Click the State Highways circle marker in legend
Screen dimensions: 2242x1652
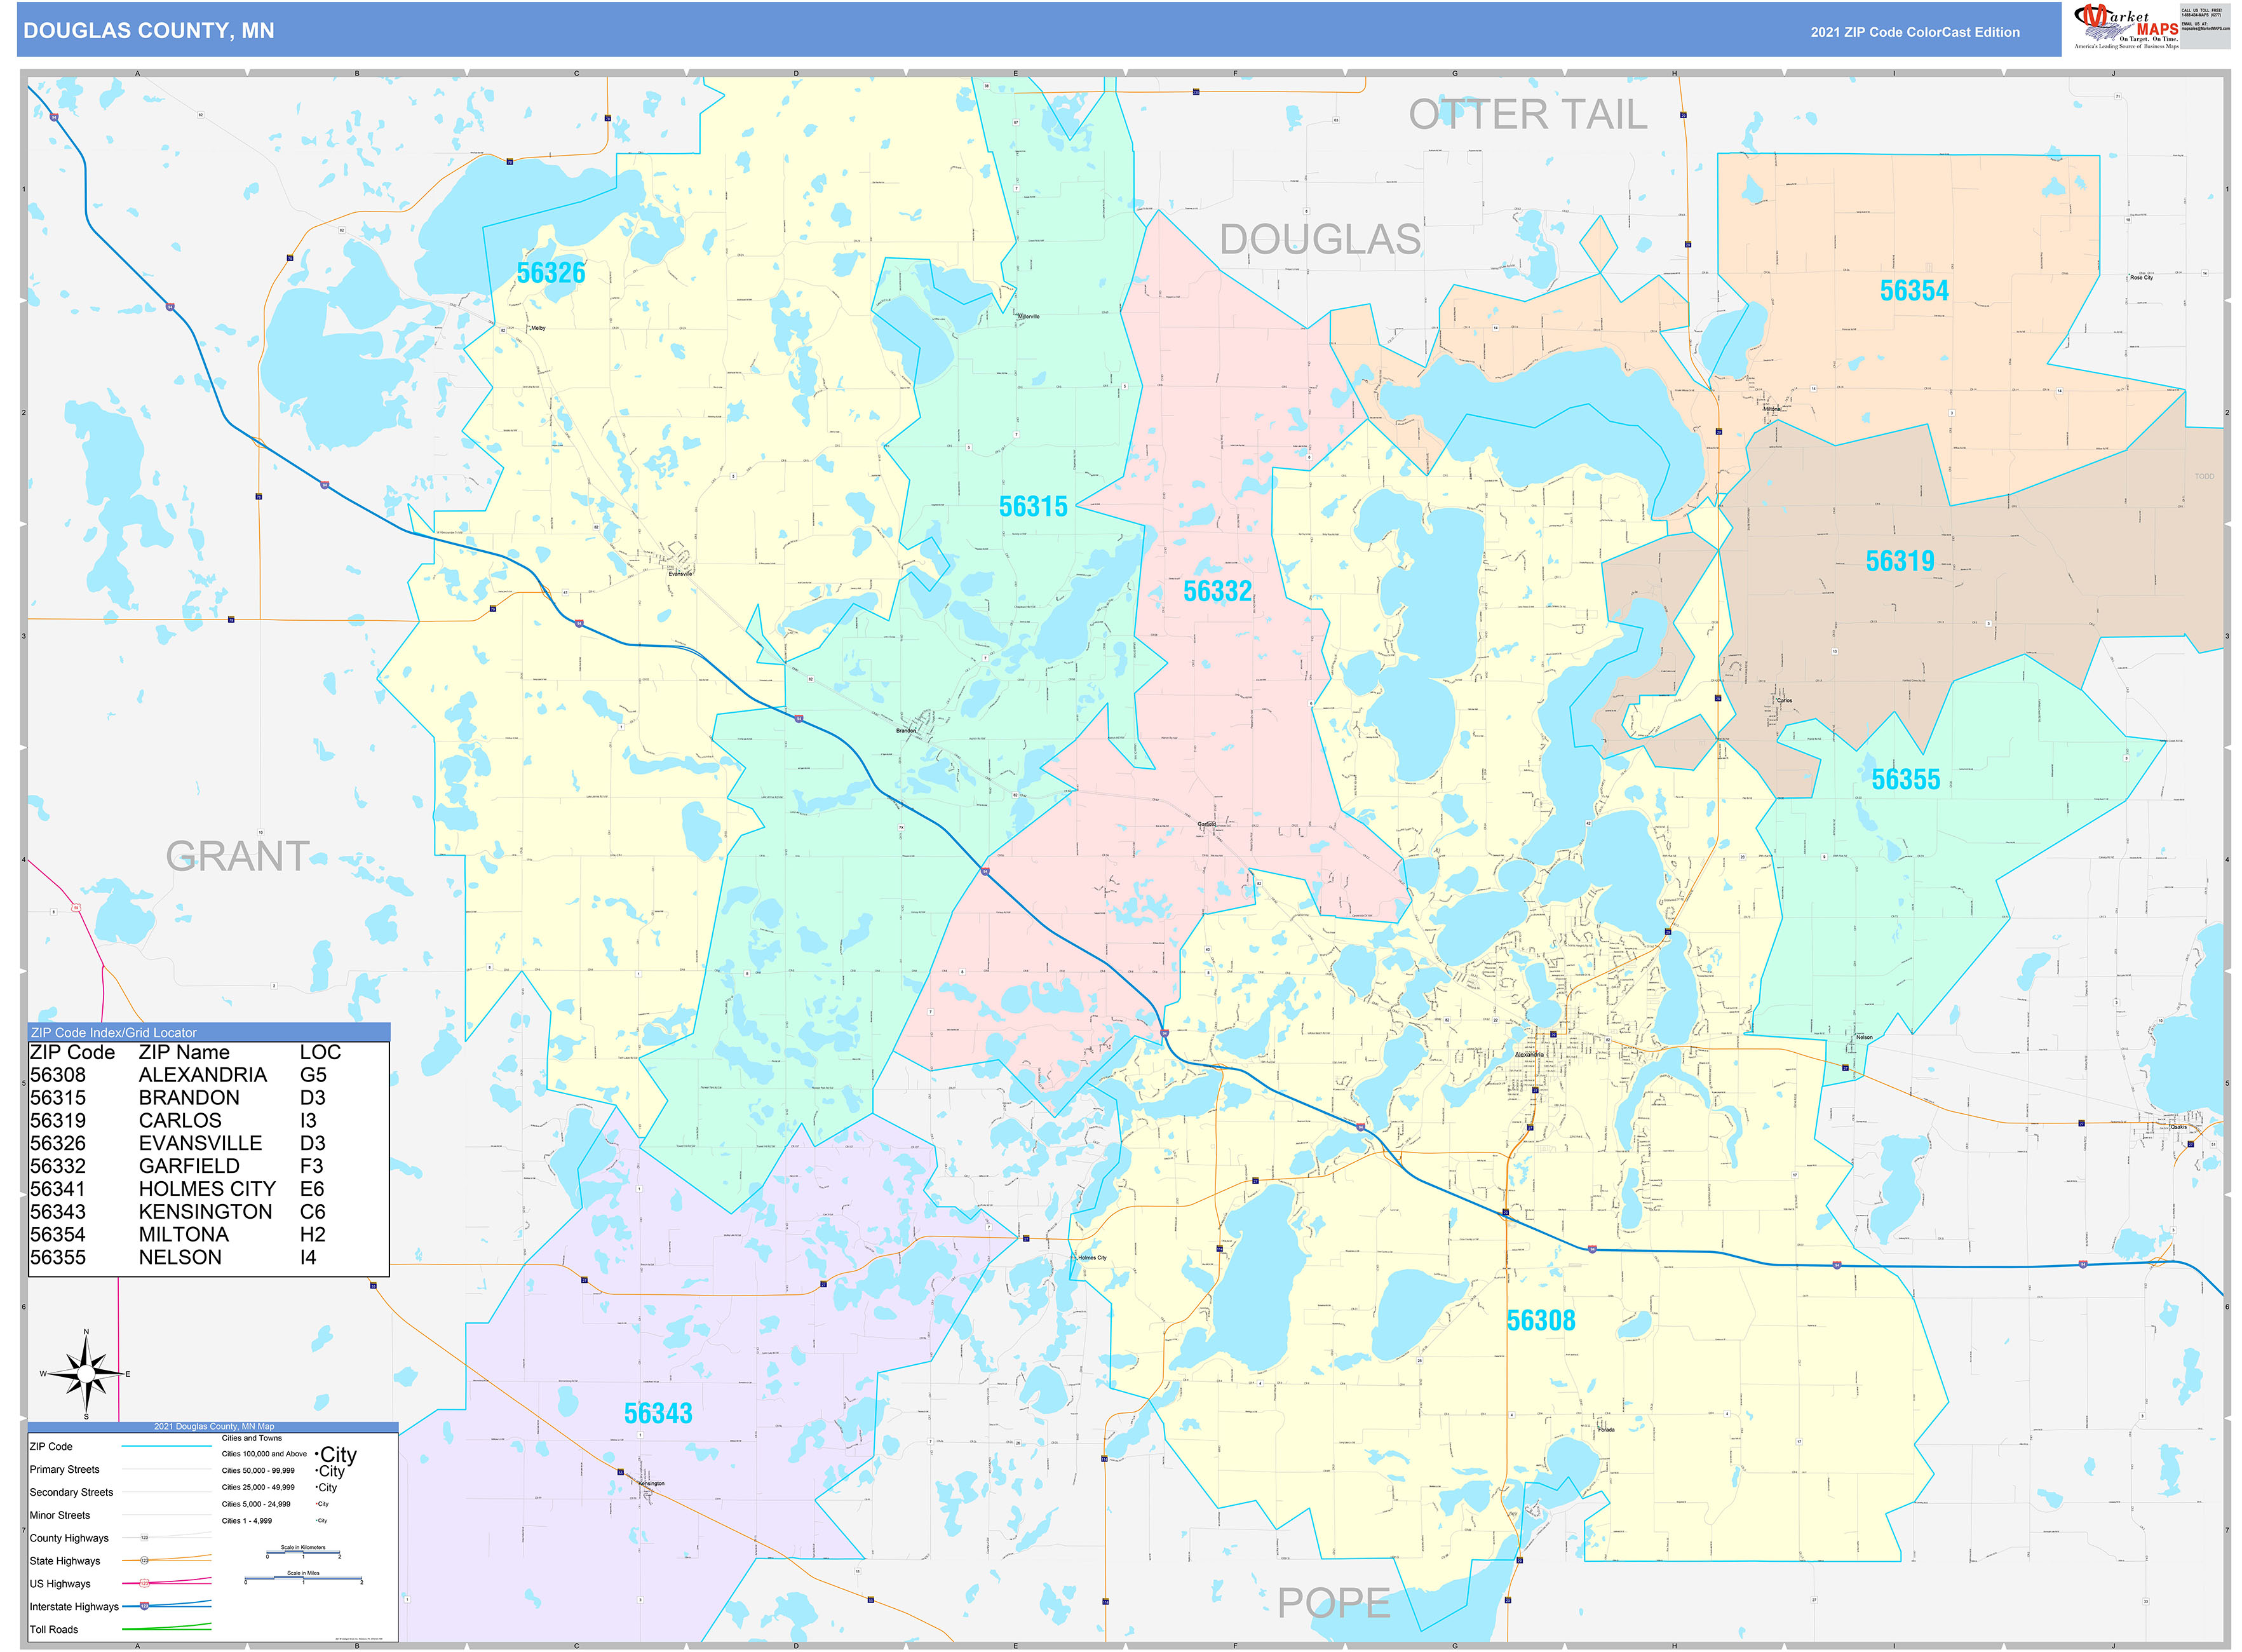[x=144, y=1560]
